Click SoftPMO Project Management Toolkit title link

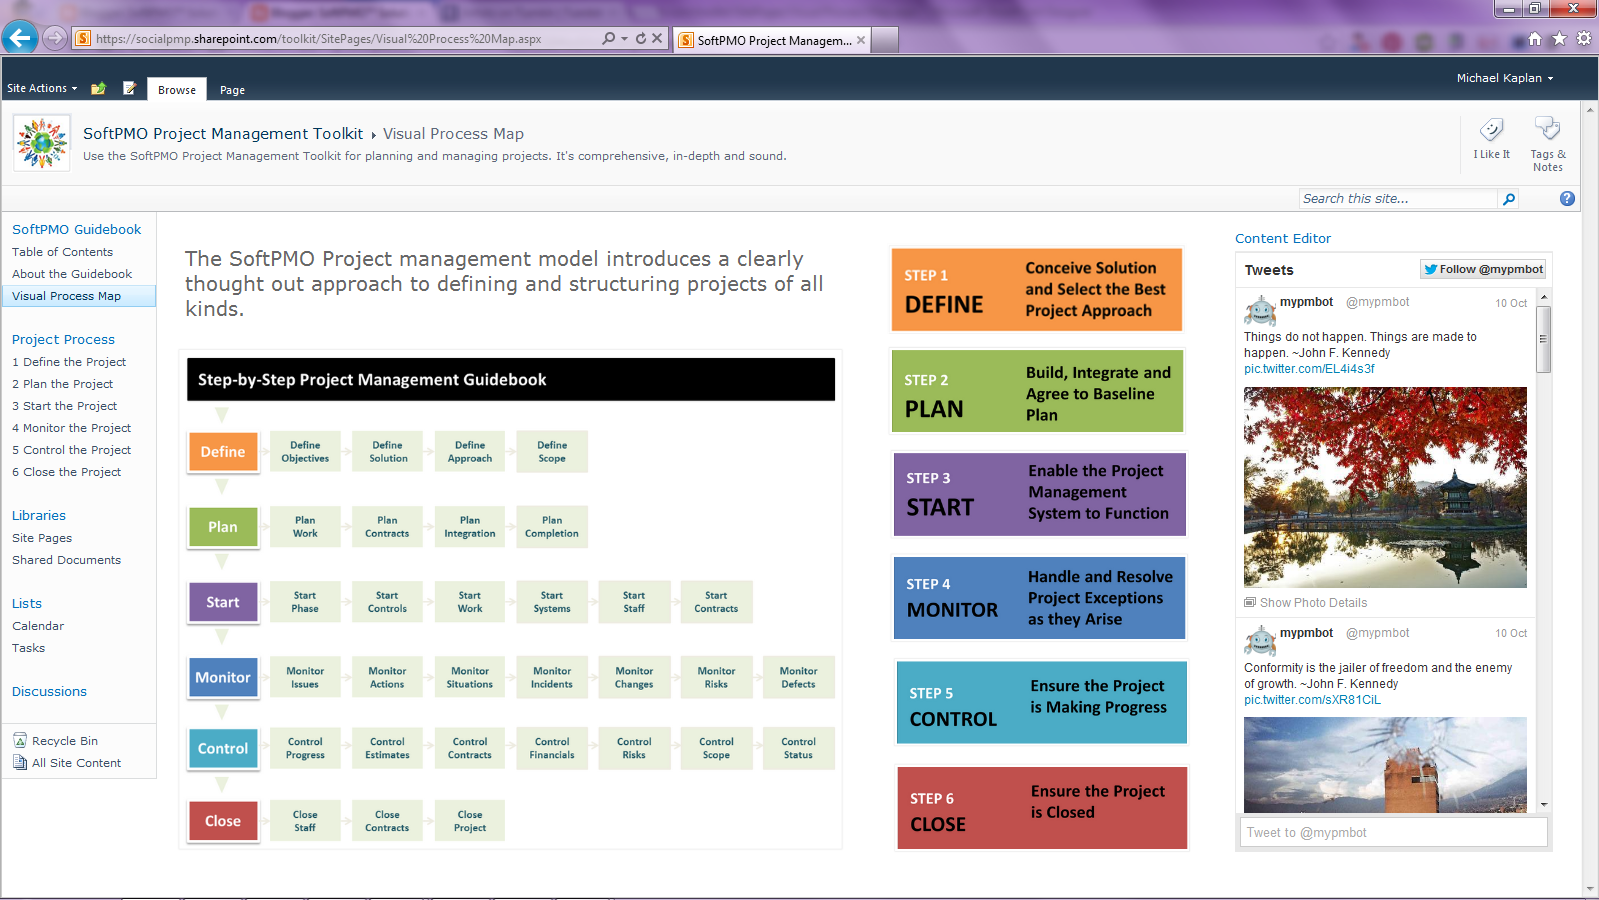pos(223,134)
